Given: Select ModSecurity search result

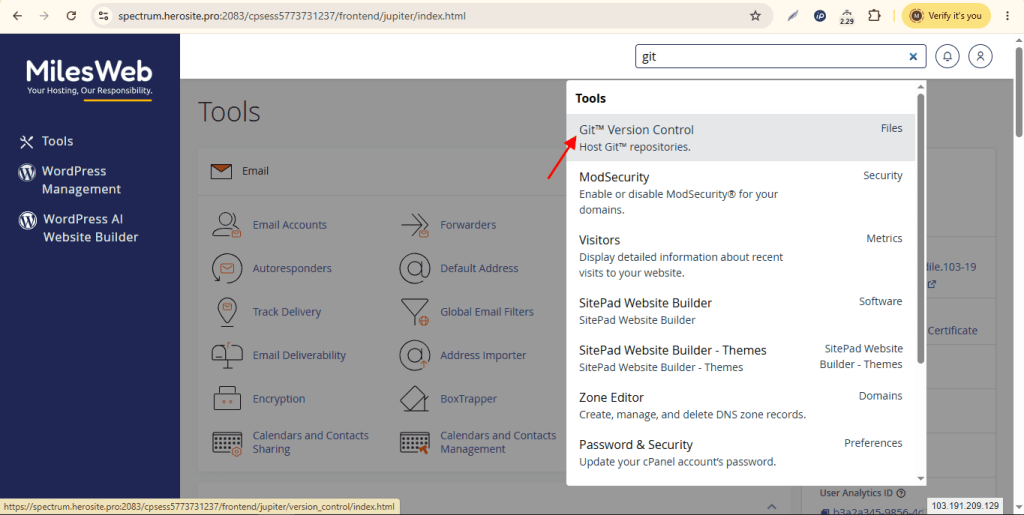Looking at the screenshot, I should 741,193.
